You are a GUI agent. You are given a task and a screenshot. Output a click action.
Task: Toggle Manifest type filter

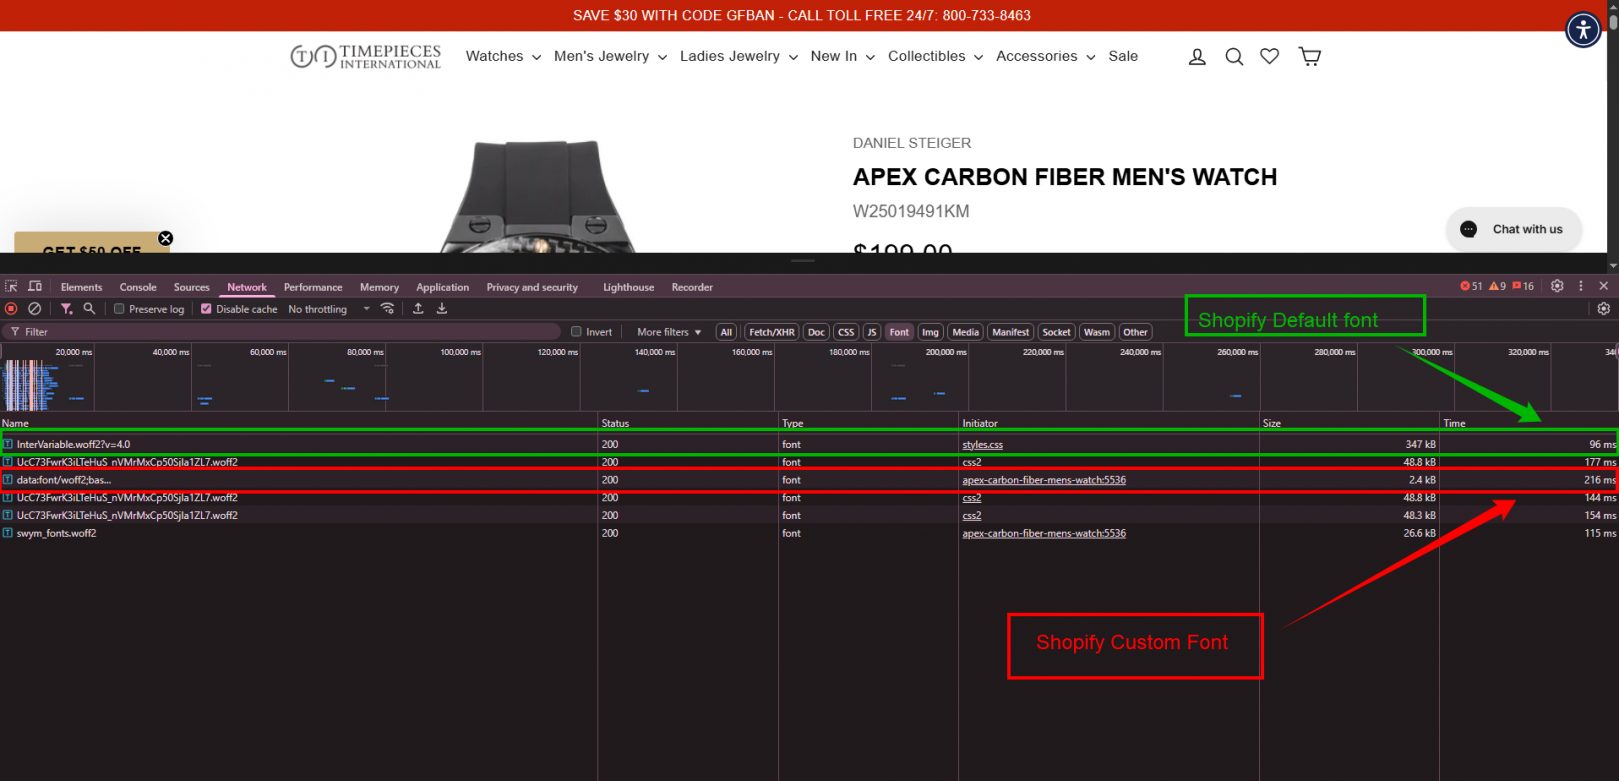click(x=1010, y=332)
